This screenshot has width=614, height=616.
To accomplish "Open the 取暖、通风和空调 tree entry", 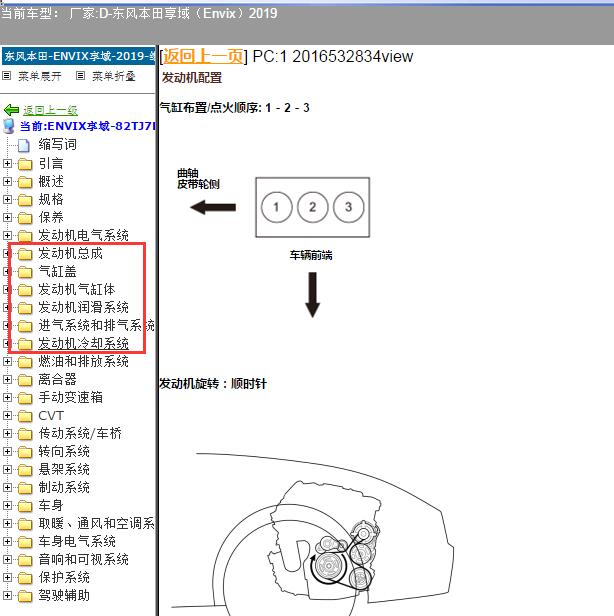I will (96, 524).
